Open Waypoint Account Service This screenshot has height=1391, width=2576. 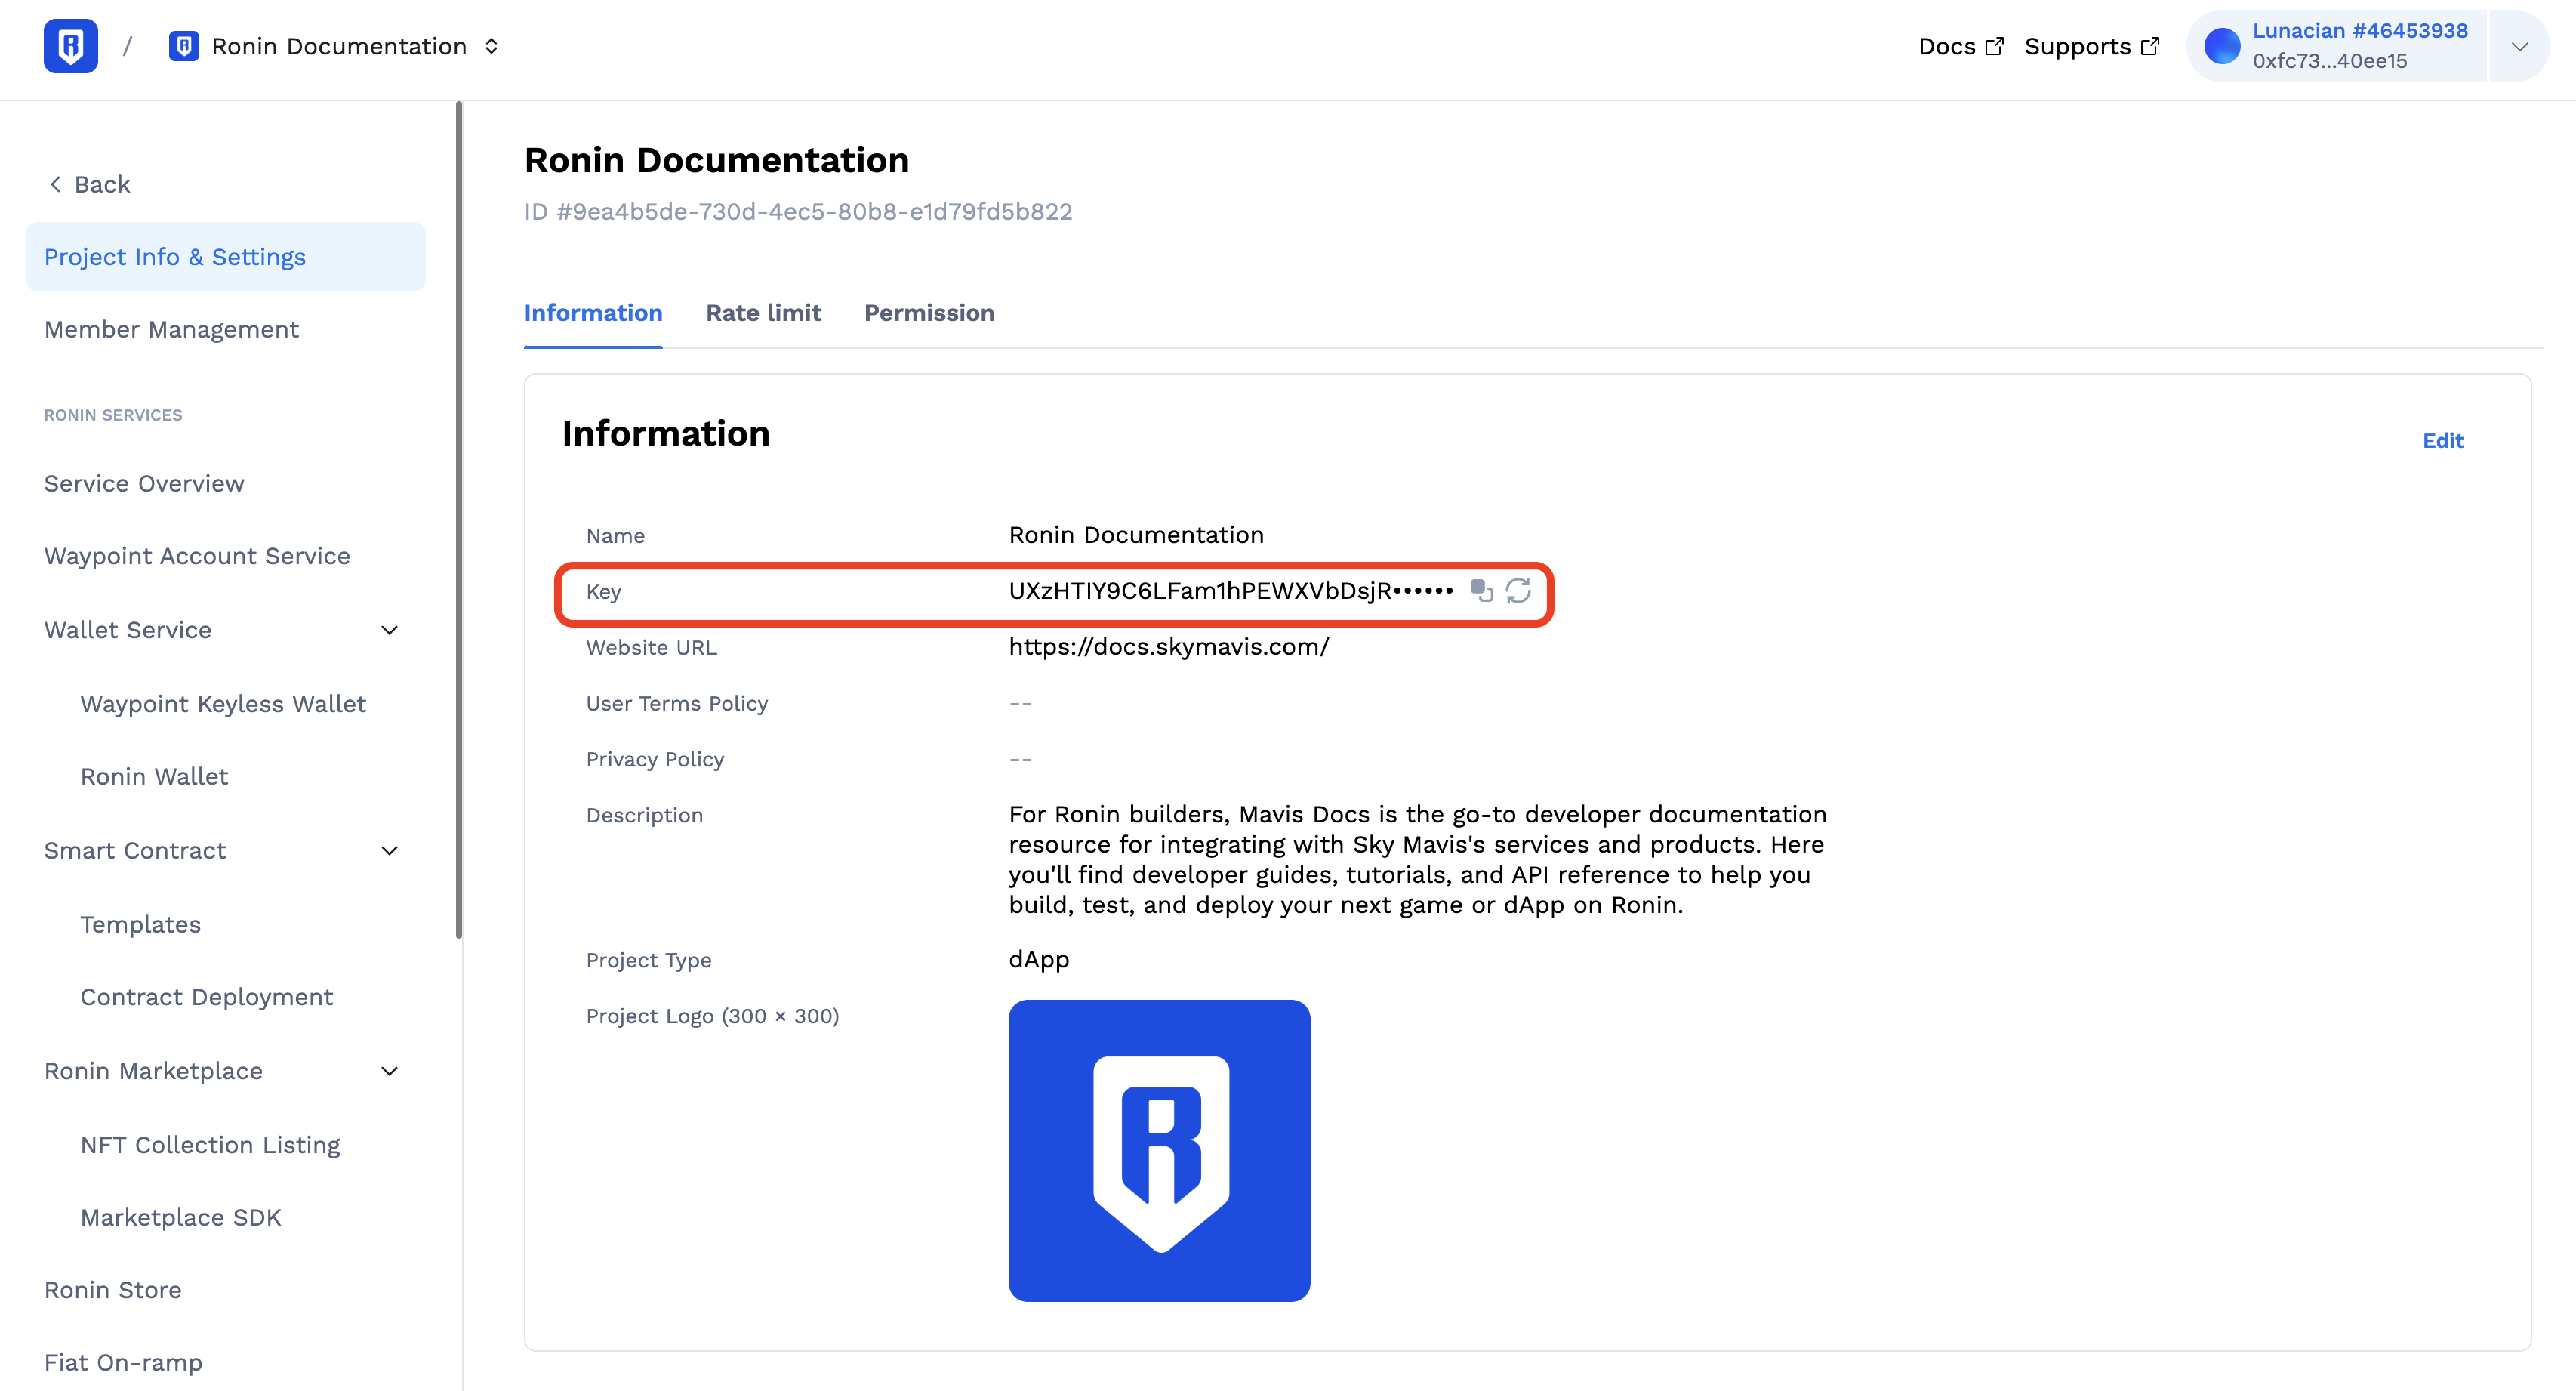pos(197,556)
